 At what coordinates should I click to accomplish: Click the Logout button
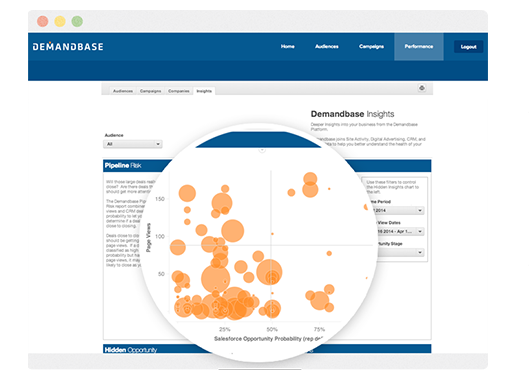(x=468, y=47)
